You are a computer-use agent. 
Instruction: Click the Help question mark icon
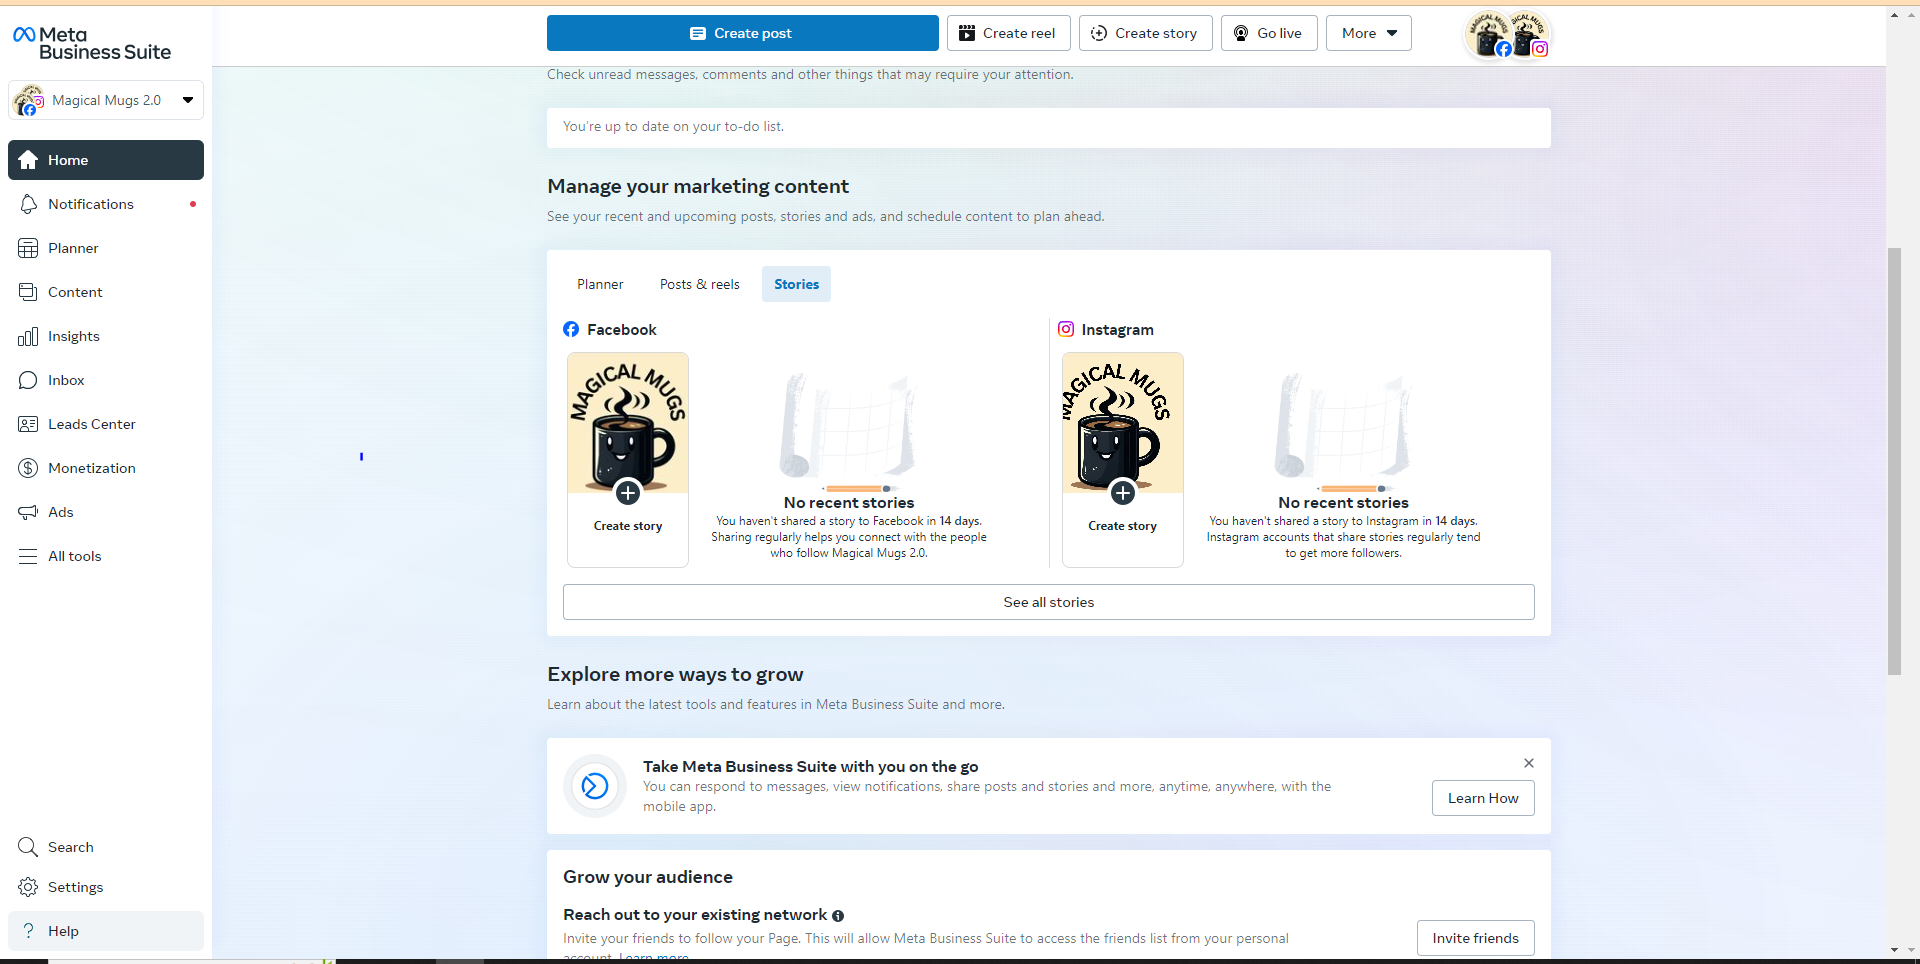(28, 931)
